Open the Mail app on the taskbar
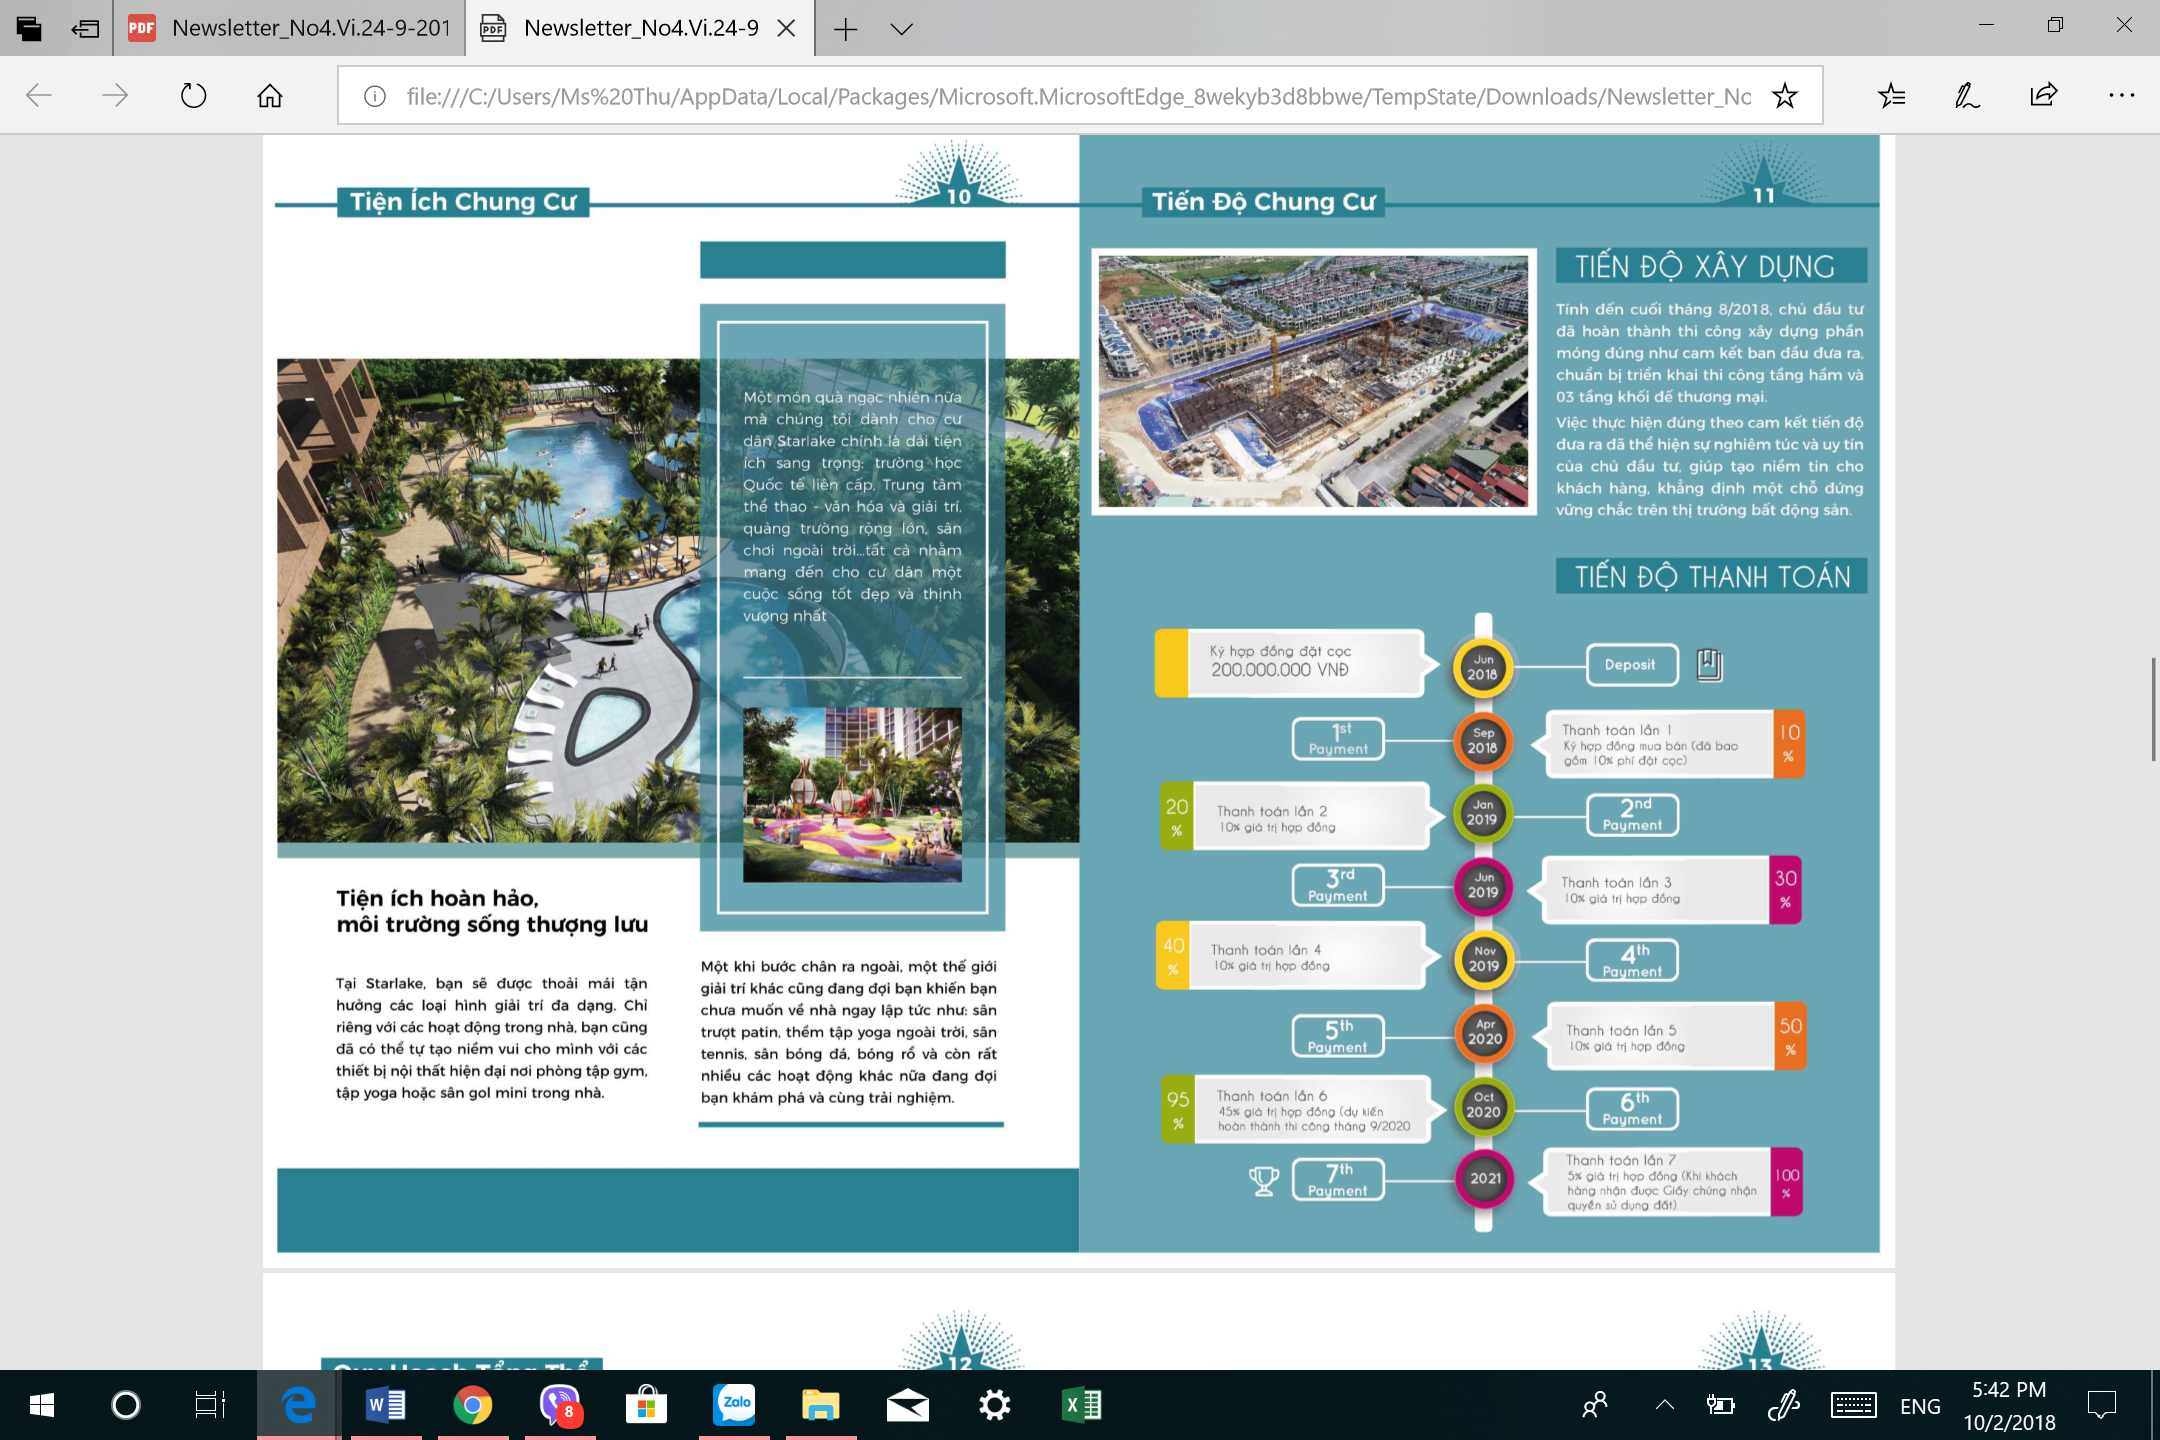The width and height of the screenshot is (2160, 1440). pyautogui.click(x=908, y=1405)
